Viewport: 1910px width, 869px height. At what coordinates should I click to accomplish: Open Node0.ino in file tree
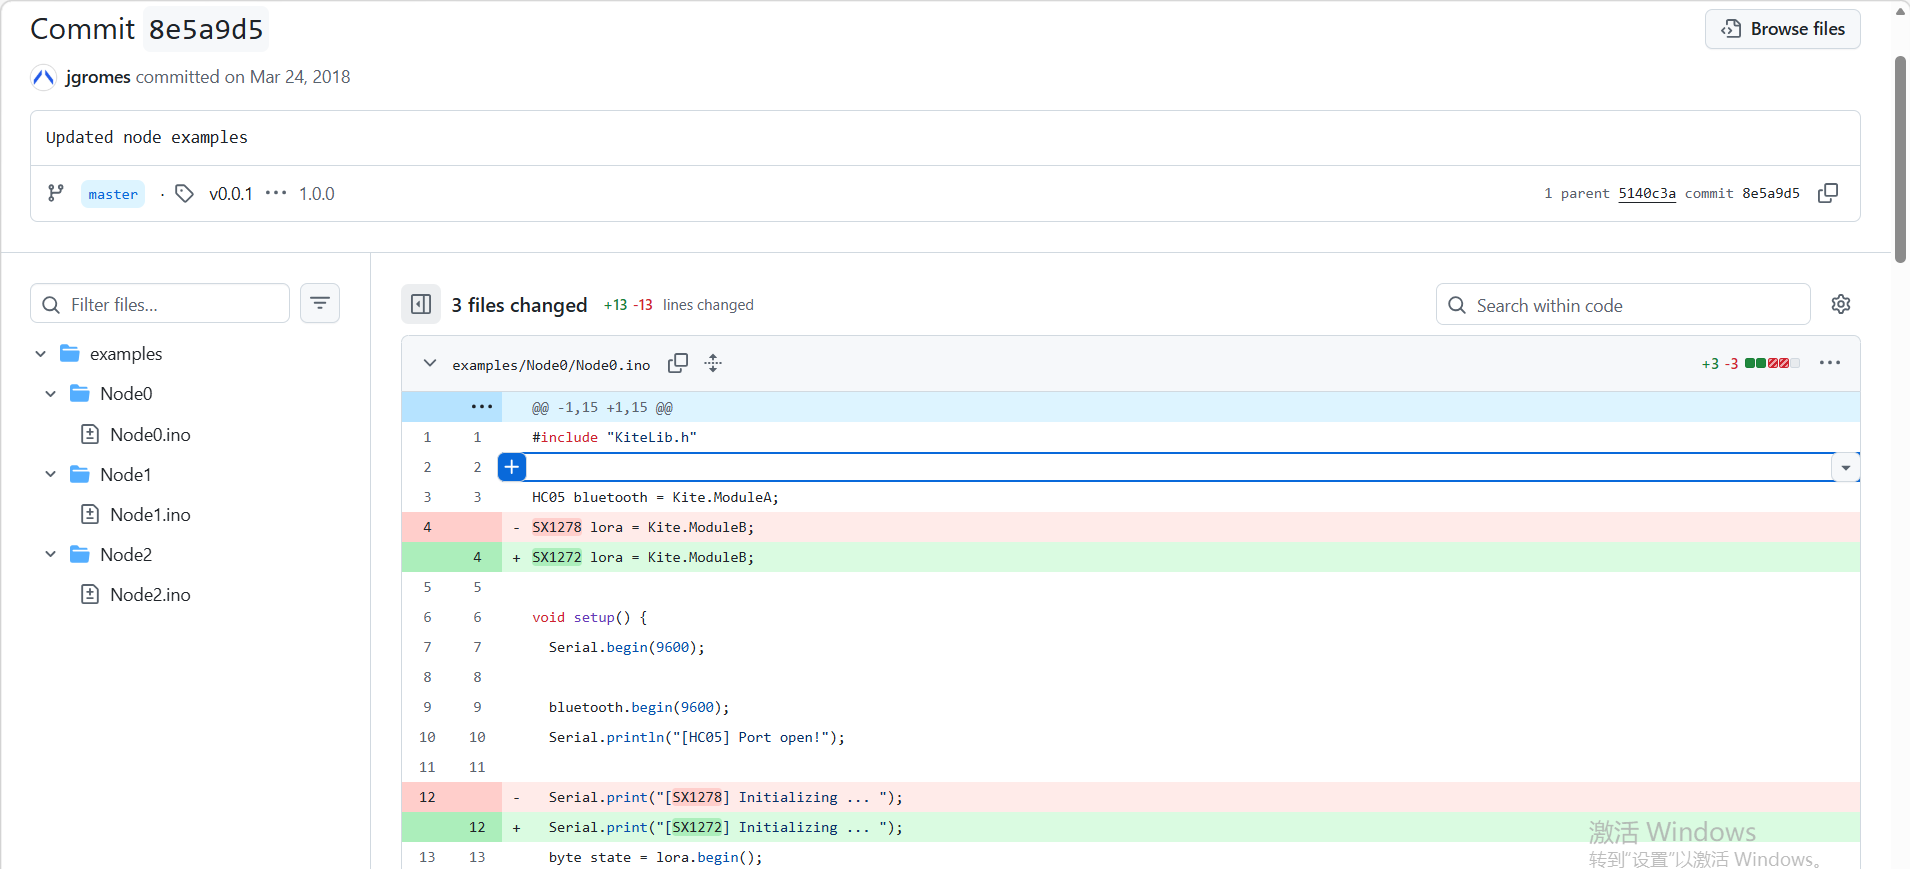pos(150,434)
